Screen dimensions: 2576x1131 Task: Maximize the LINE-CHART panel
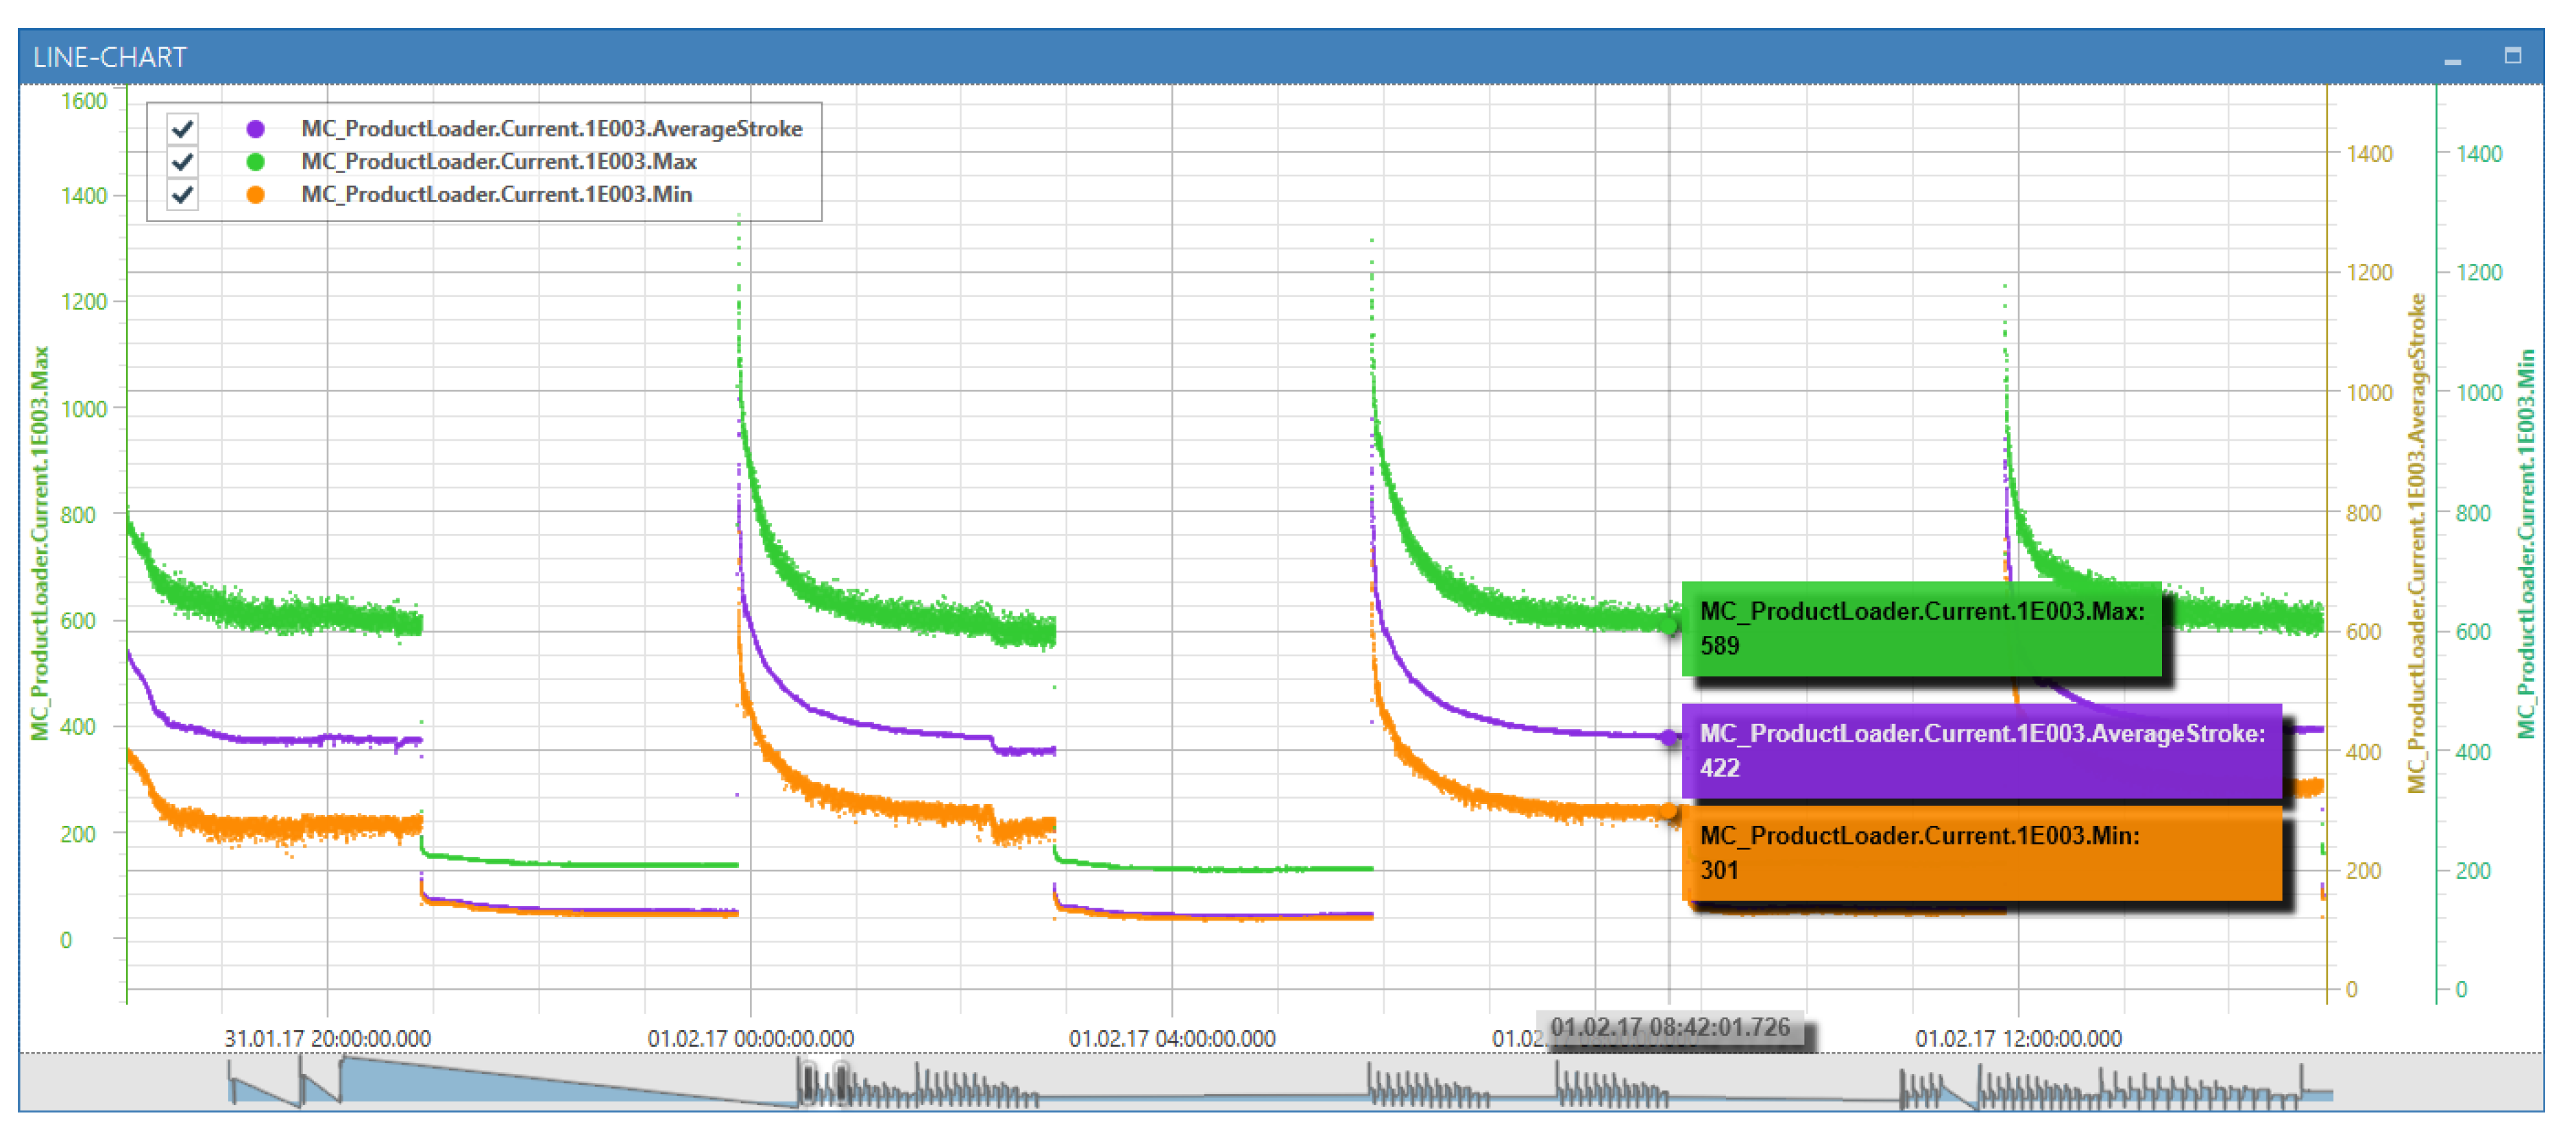[x=2512, y=56]
